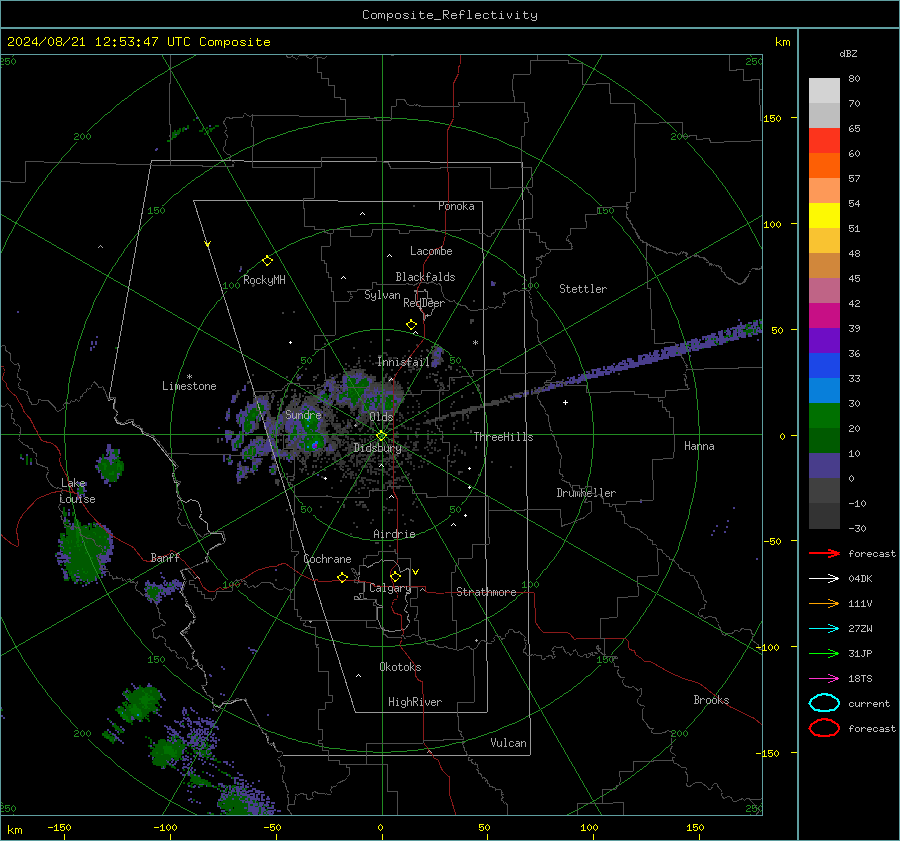Click the Vulcan label

508,743
